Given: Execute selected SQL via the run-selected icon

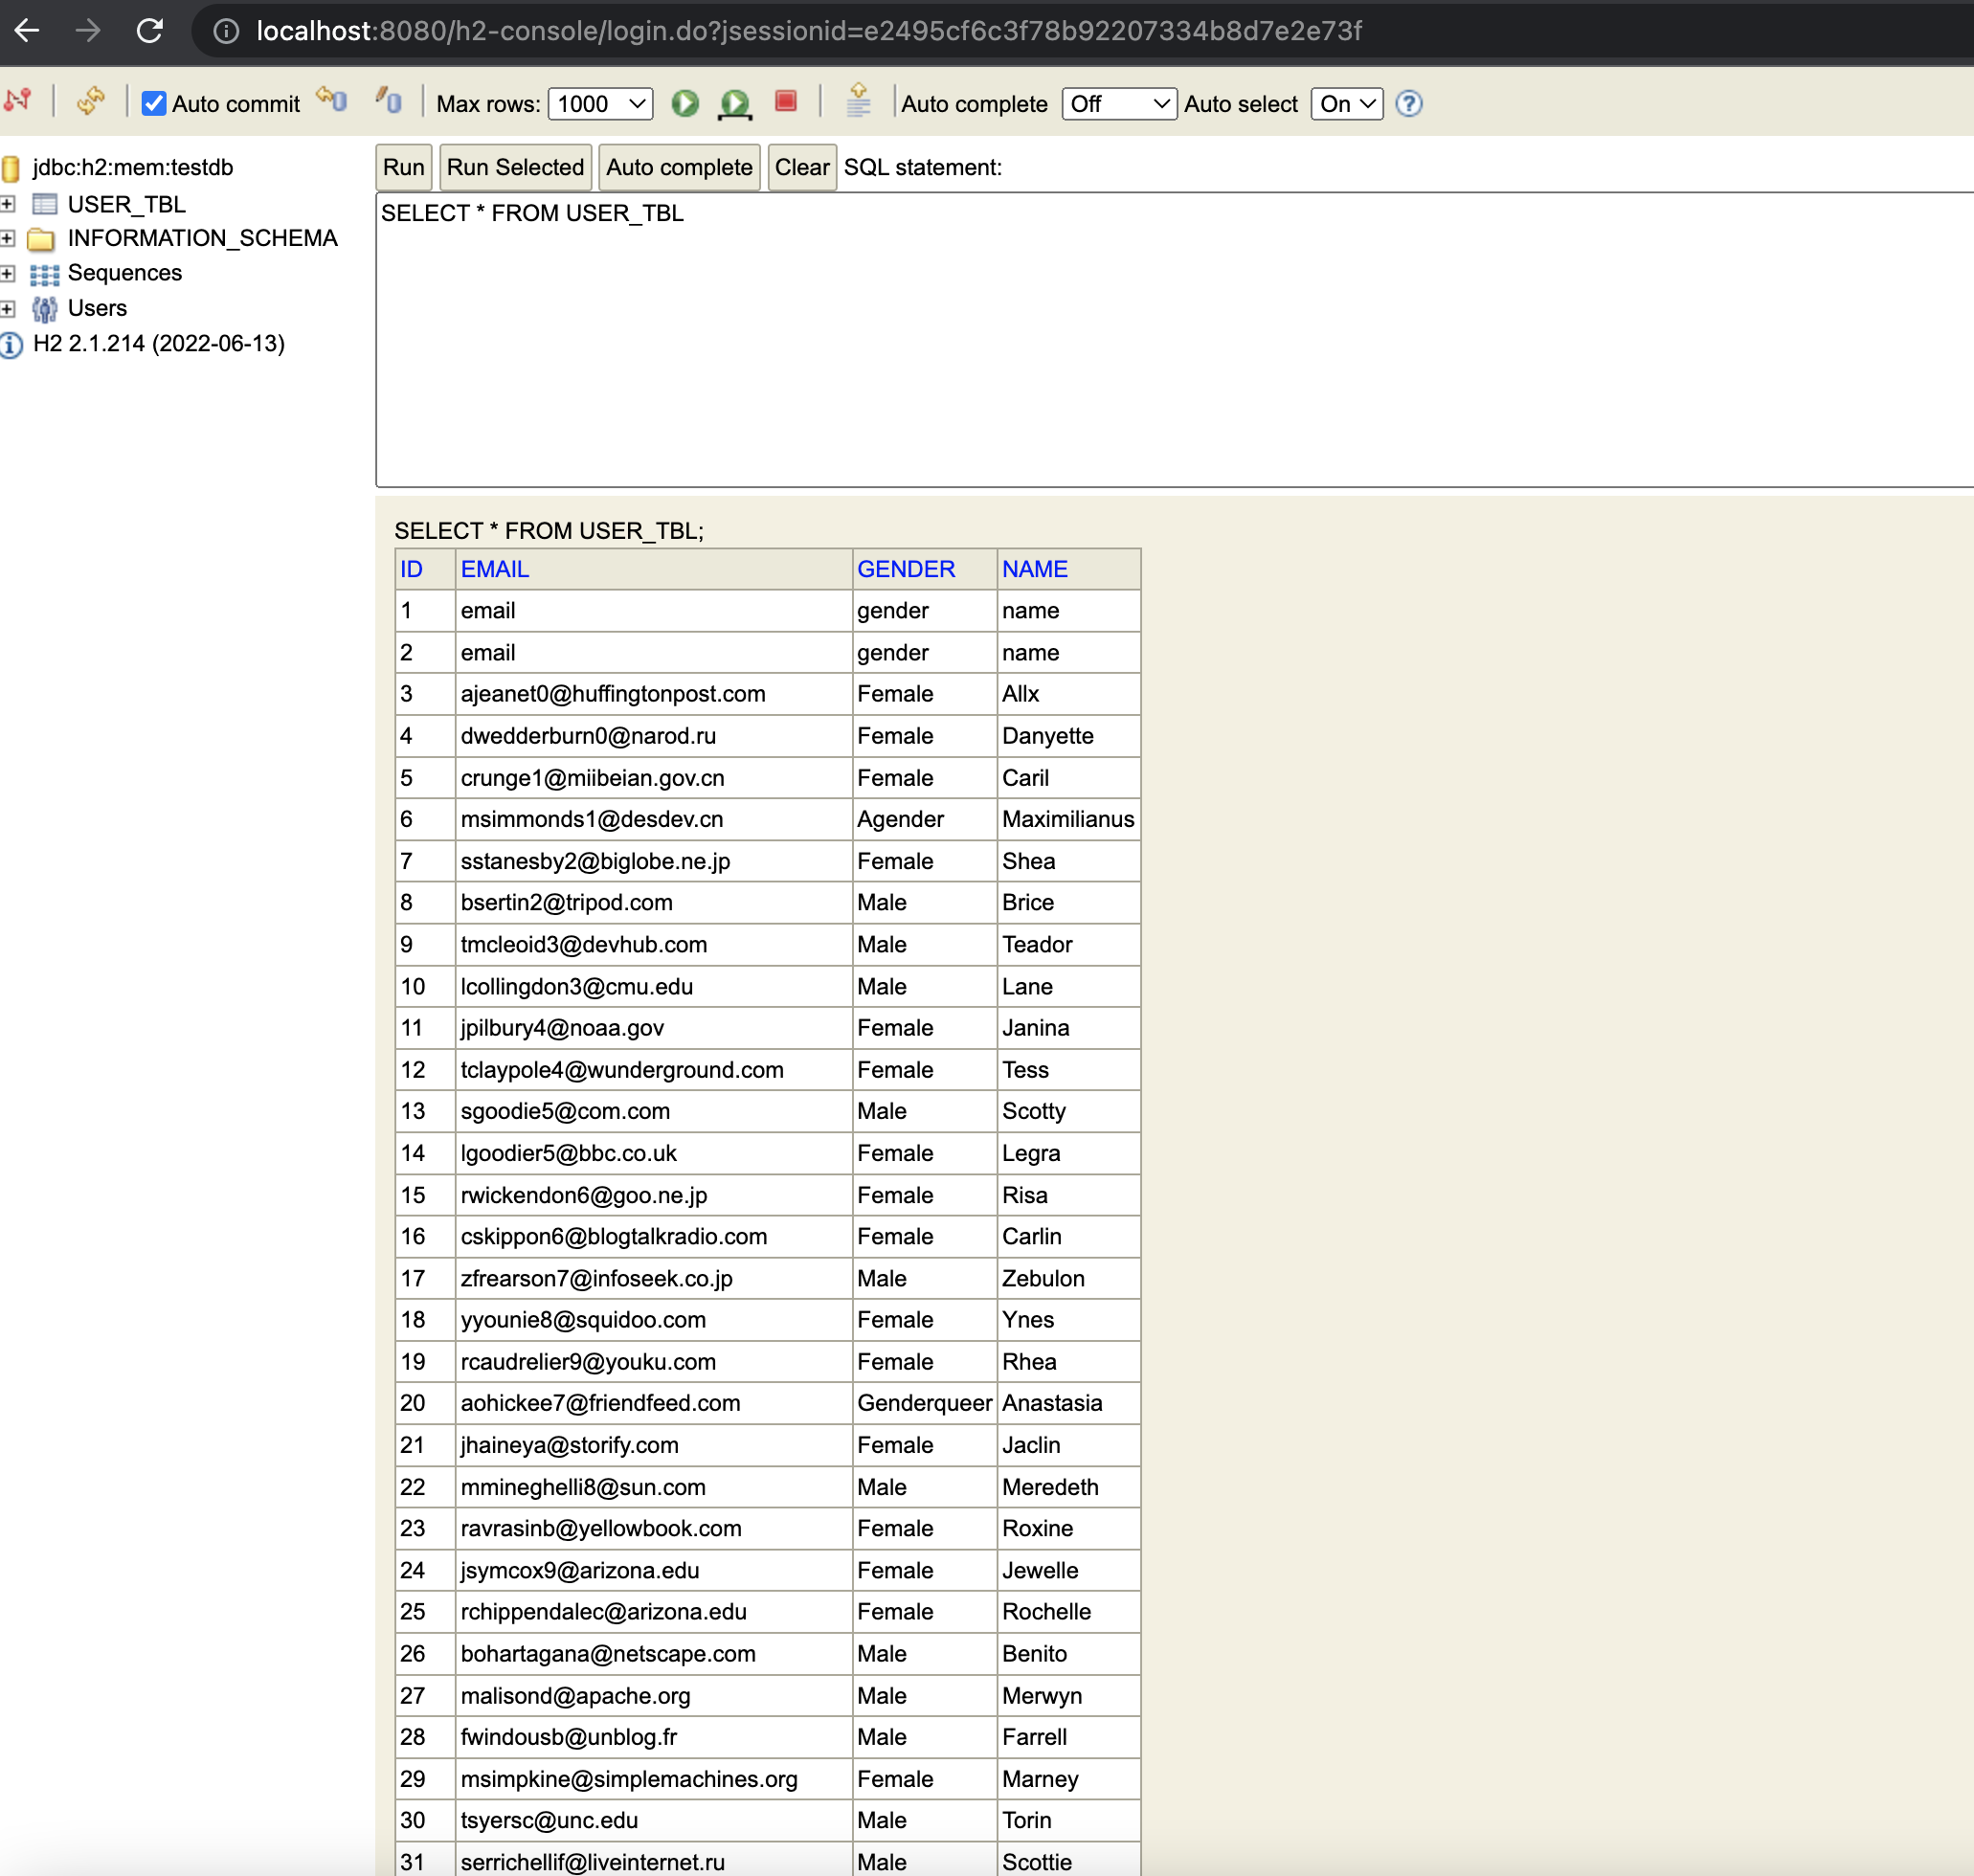Looking at the screenshot, I should [735, 103].
